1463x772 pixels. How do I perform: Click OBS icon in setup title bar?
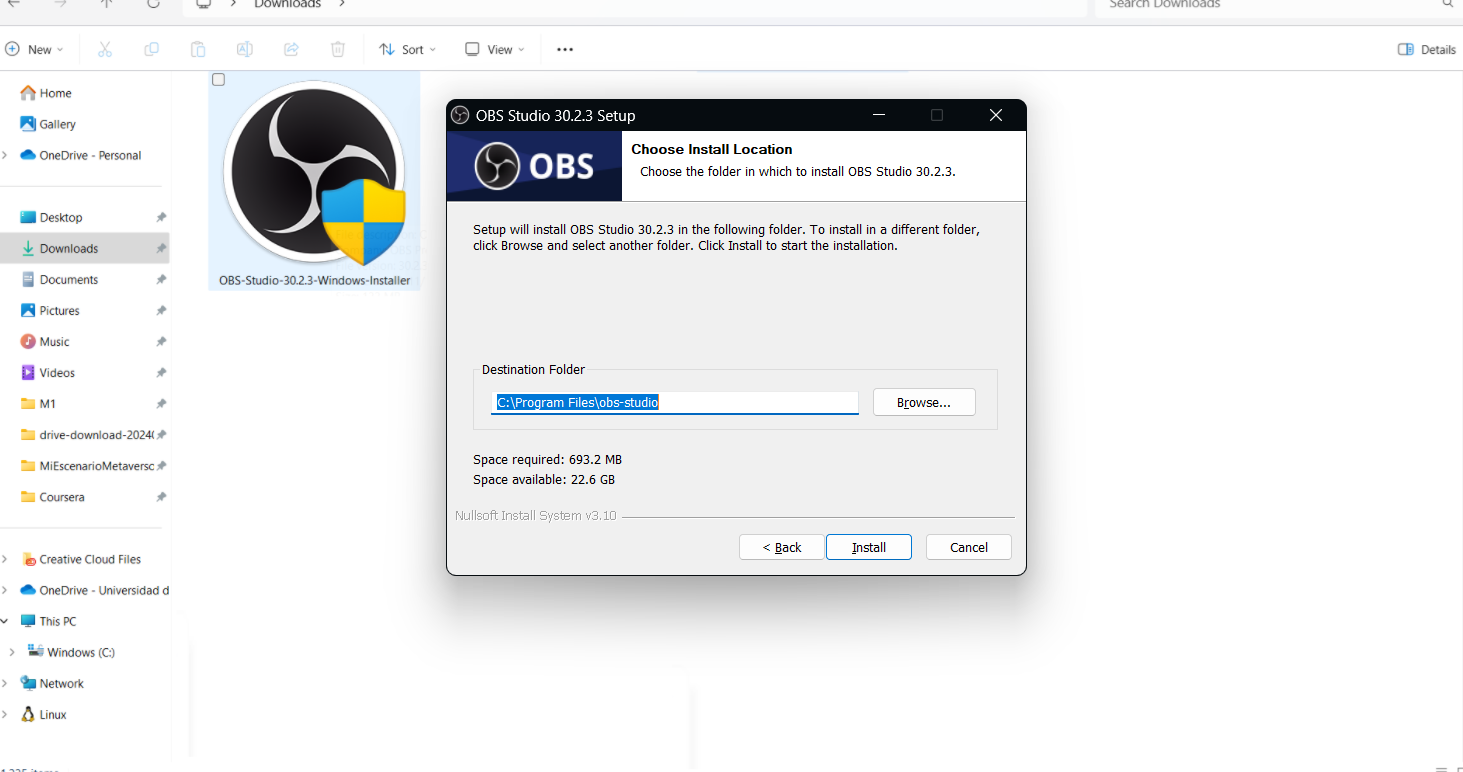click(x=460, y=115)
